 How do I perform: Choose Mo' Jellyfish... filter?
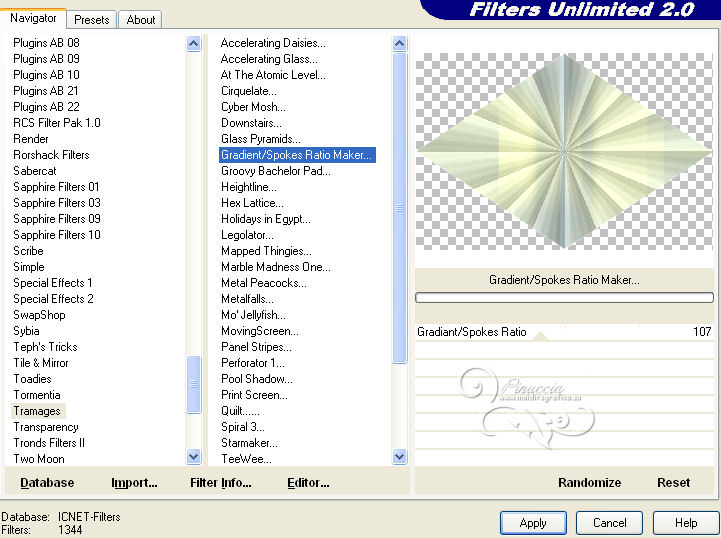pos(253,315)
